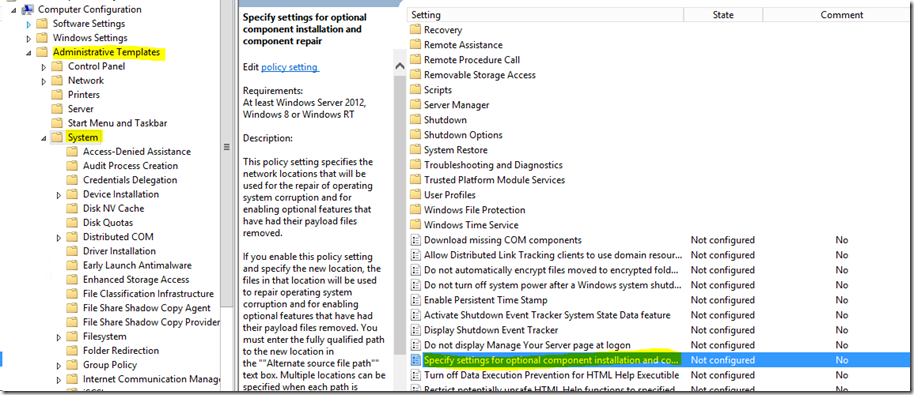Click the System Restore folder icon
914x395 pixels.
[415, 150]
